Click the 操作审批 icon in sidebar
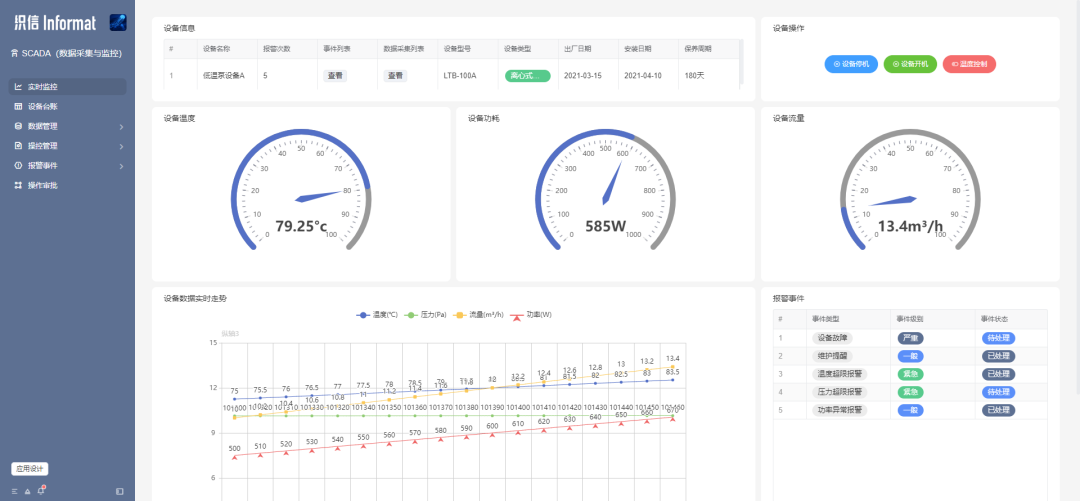Screen dimensions: 1080x501 [x=18, y=185]
